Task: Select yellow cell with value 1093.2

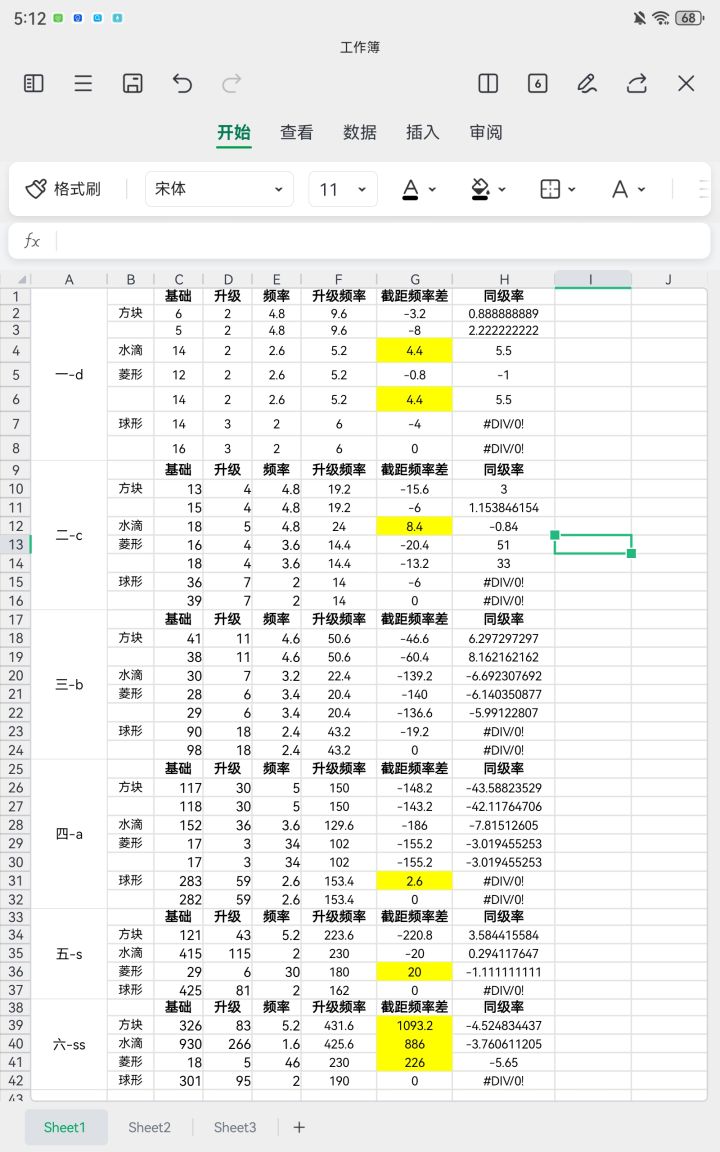Action: click(414, 1026)
